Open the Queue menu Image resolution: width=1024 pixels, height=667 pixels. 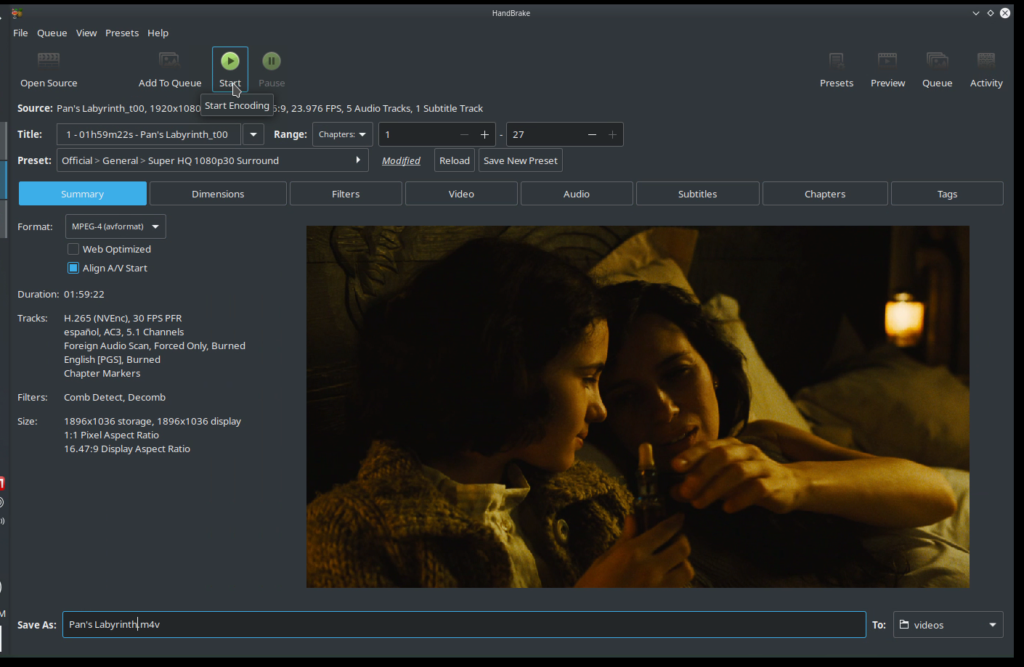(52, 33)
